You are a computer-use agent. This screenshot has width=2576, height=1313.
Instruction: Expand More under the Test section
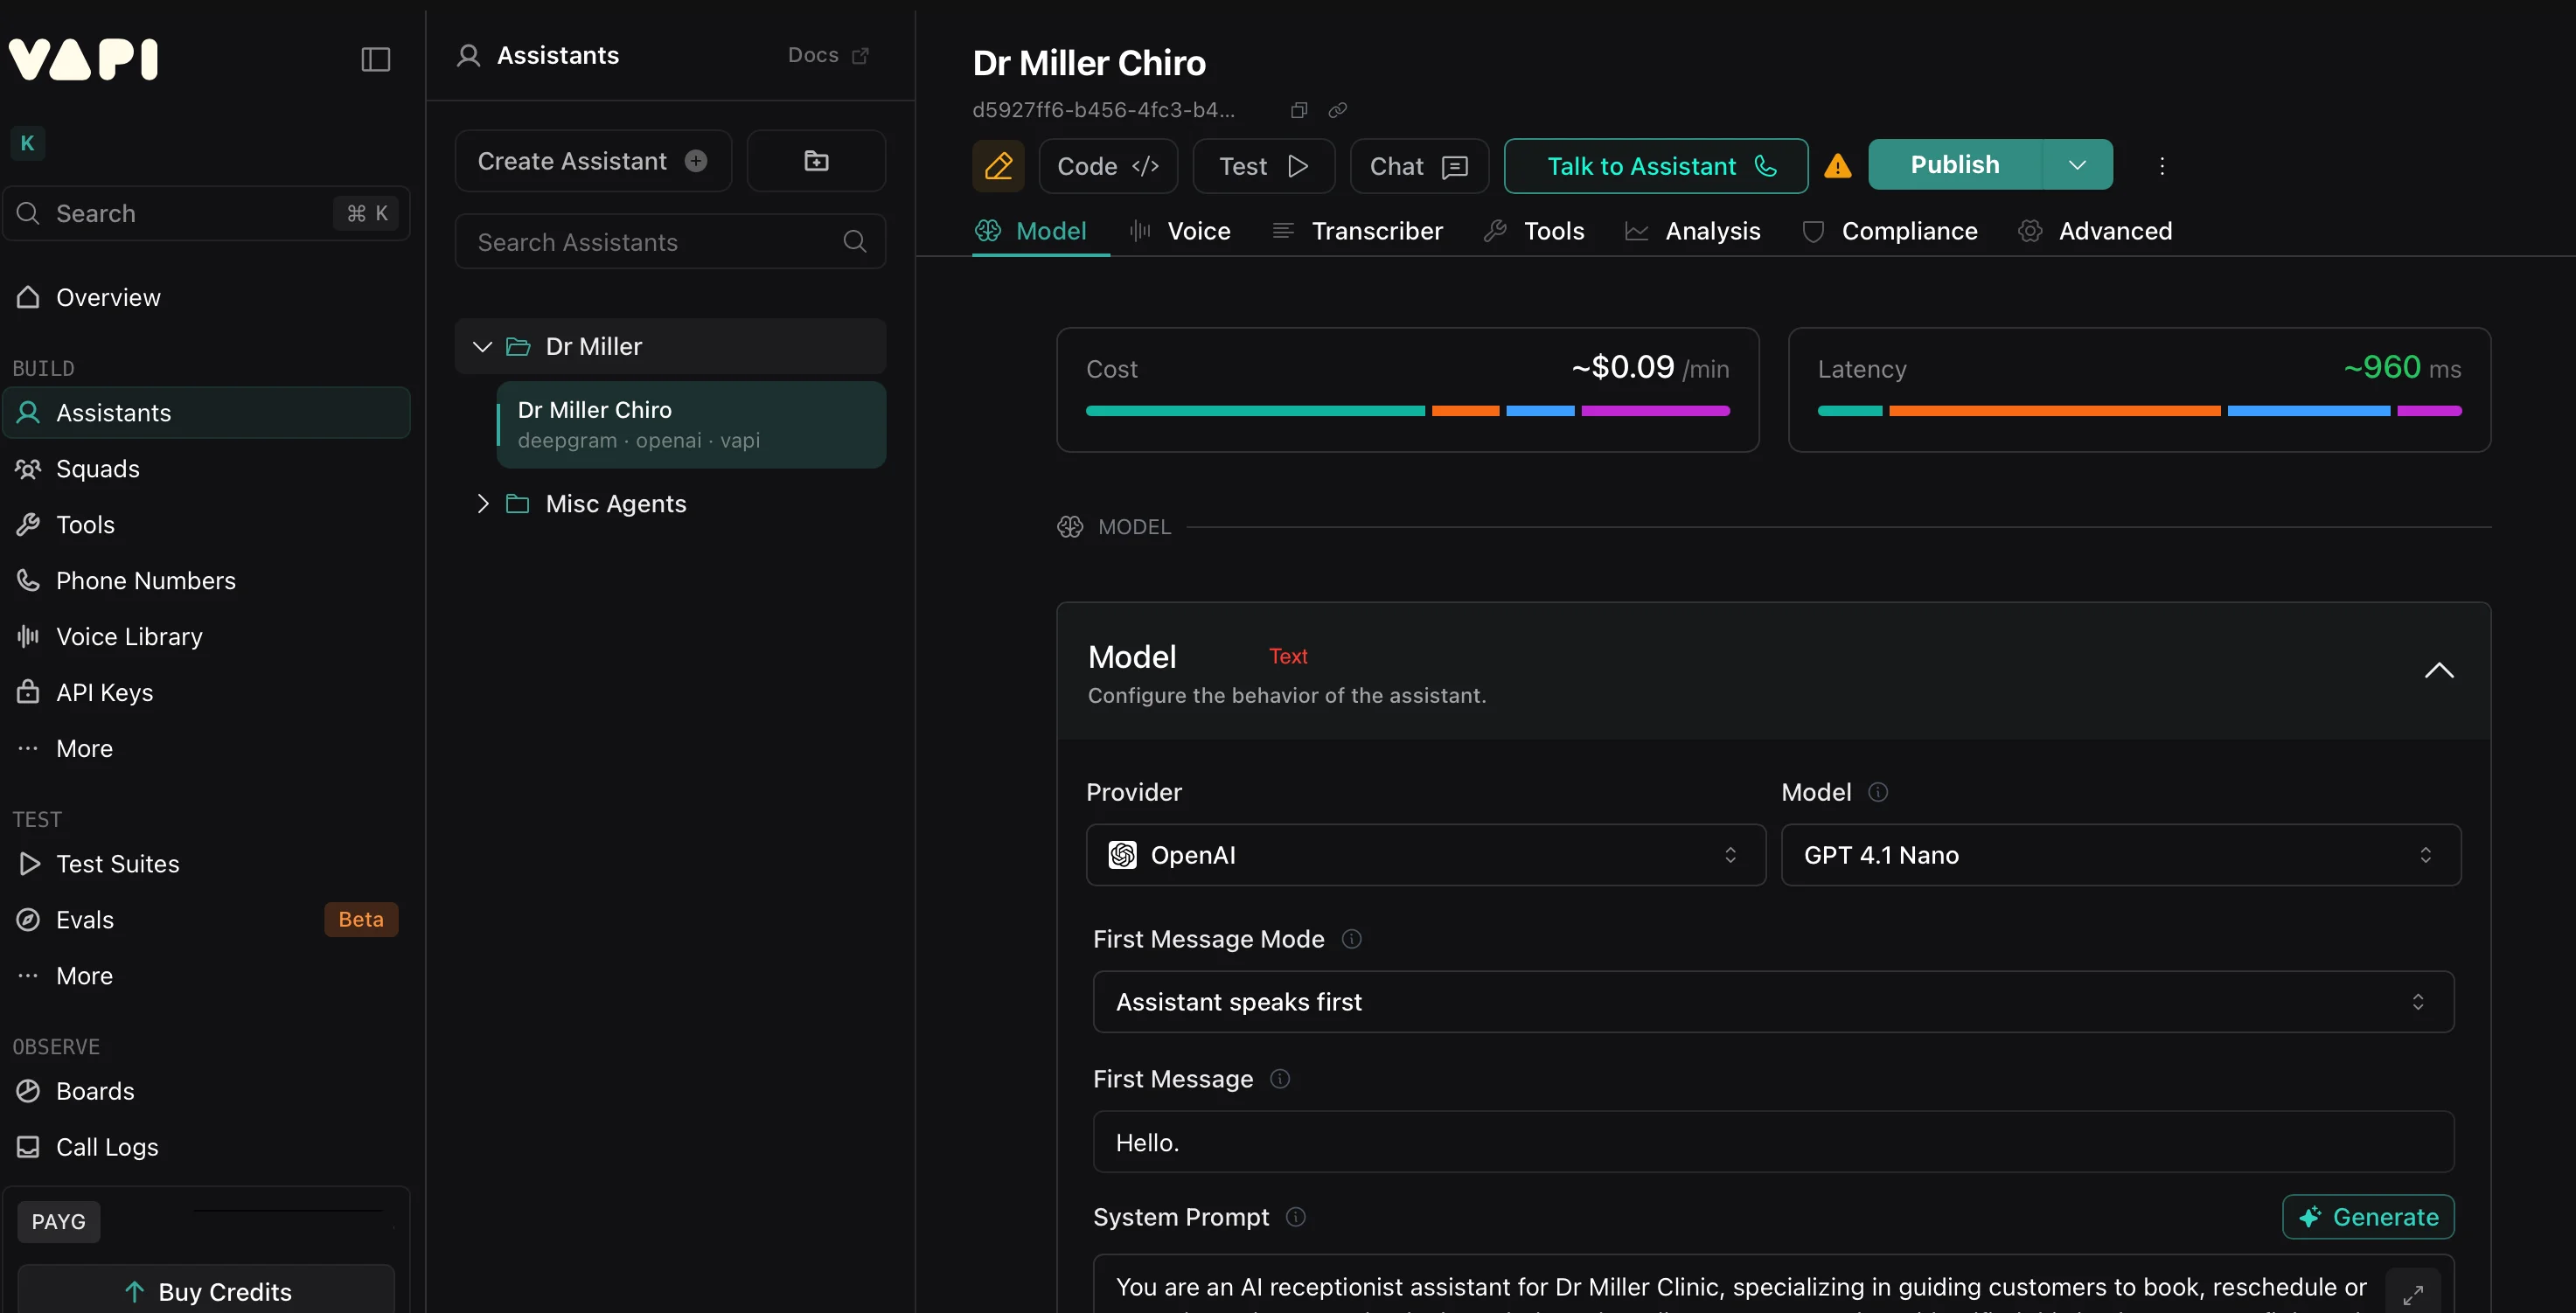pos(206,976)
